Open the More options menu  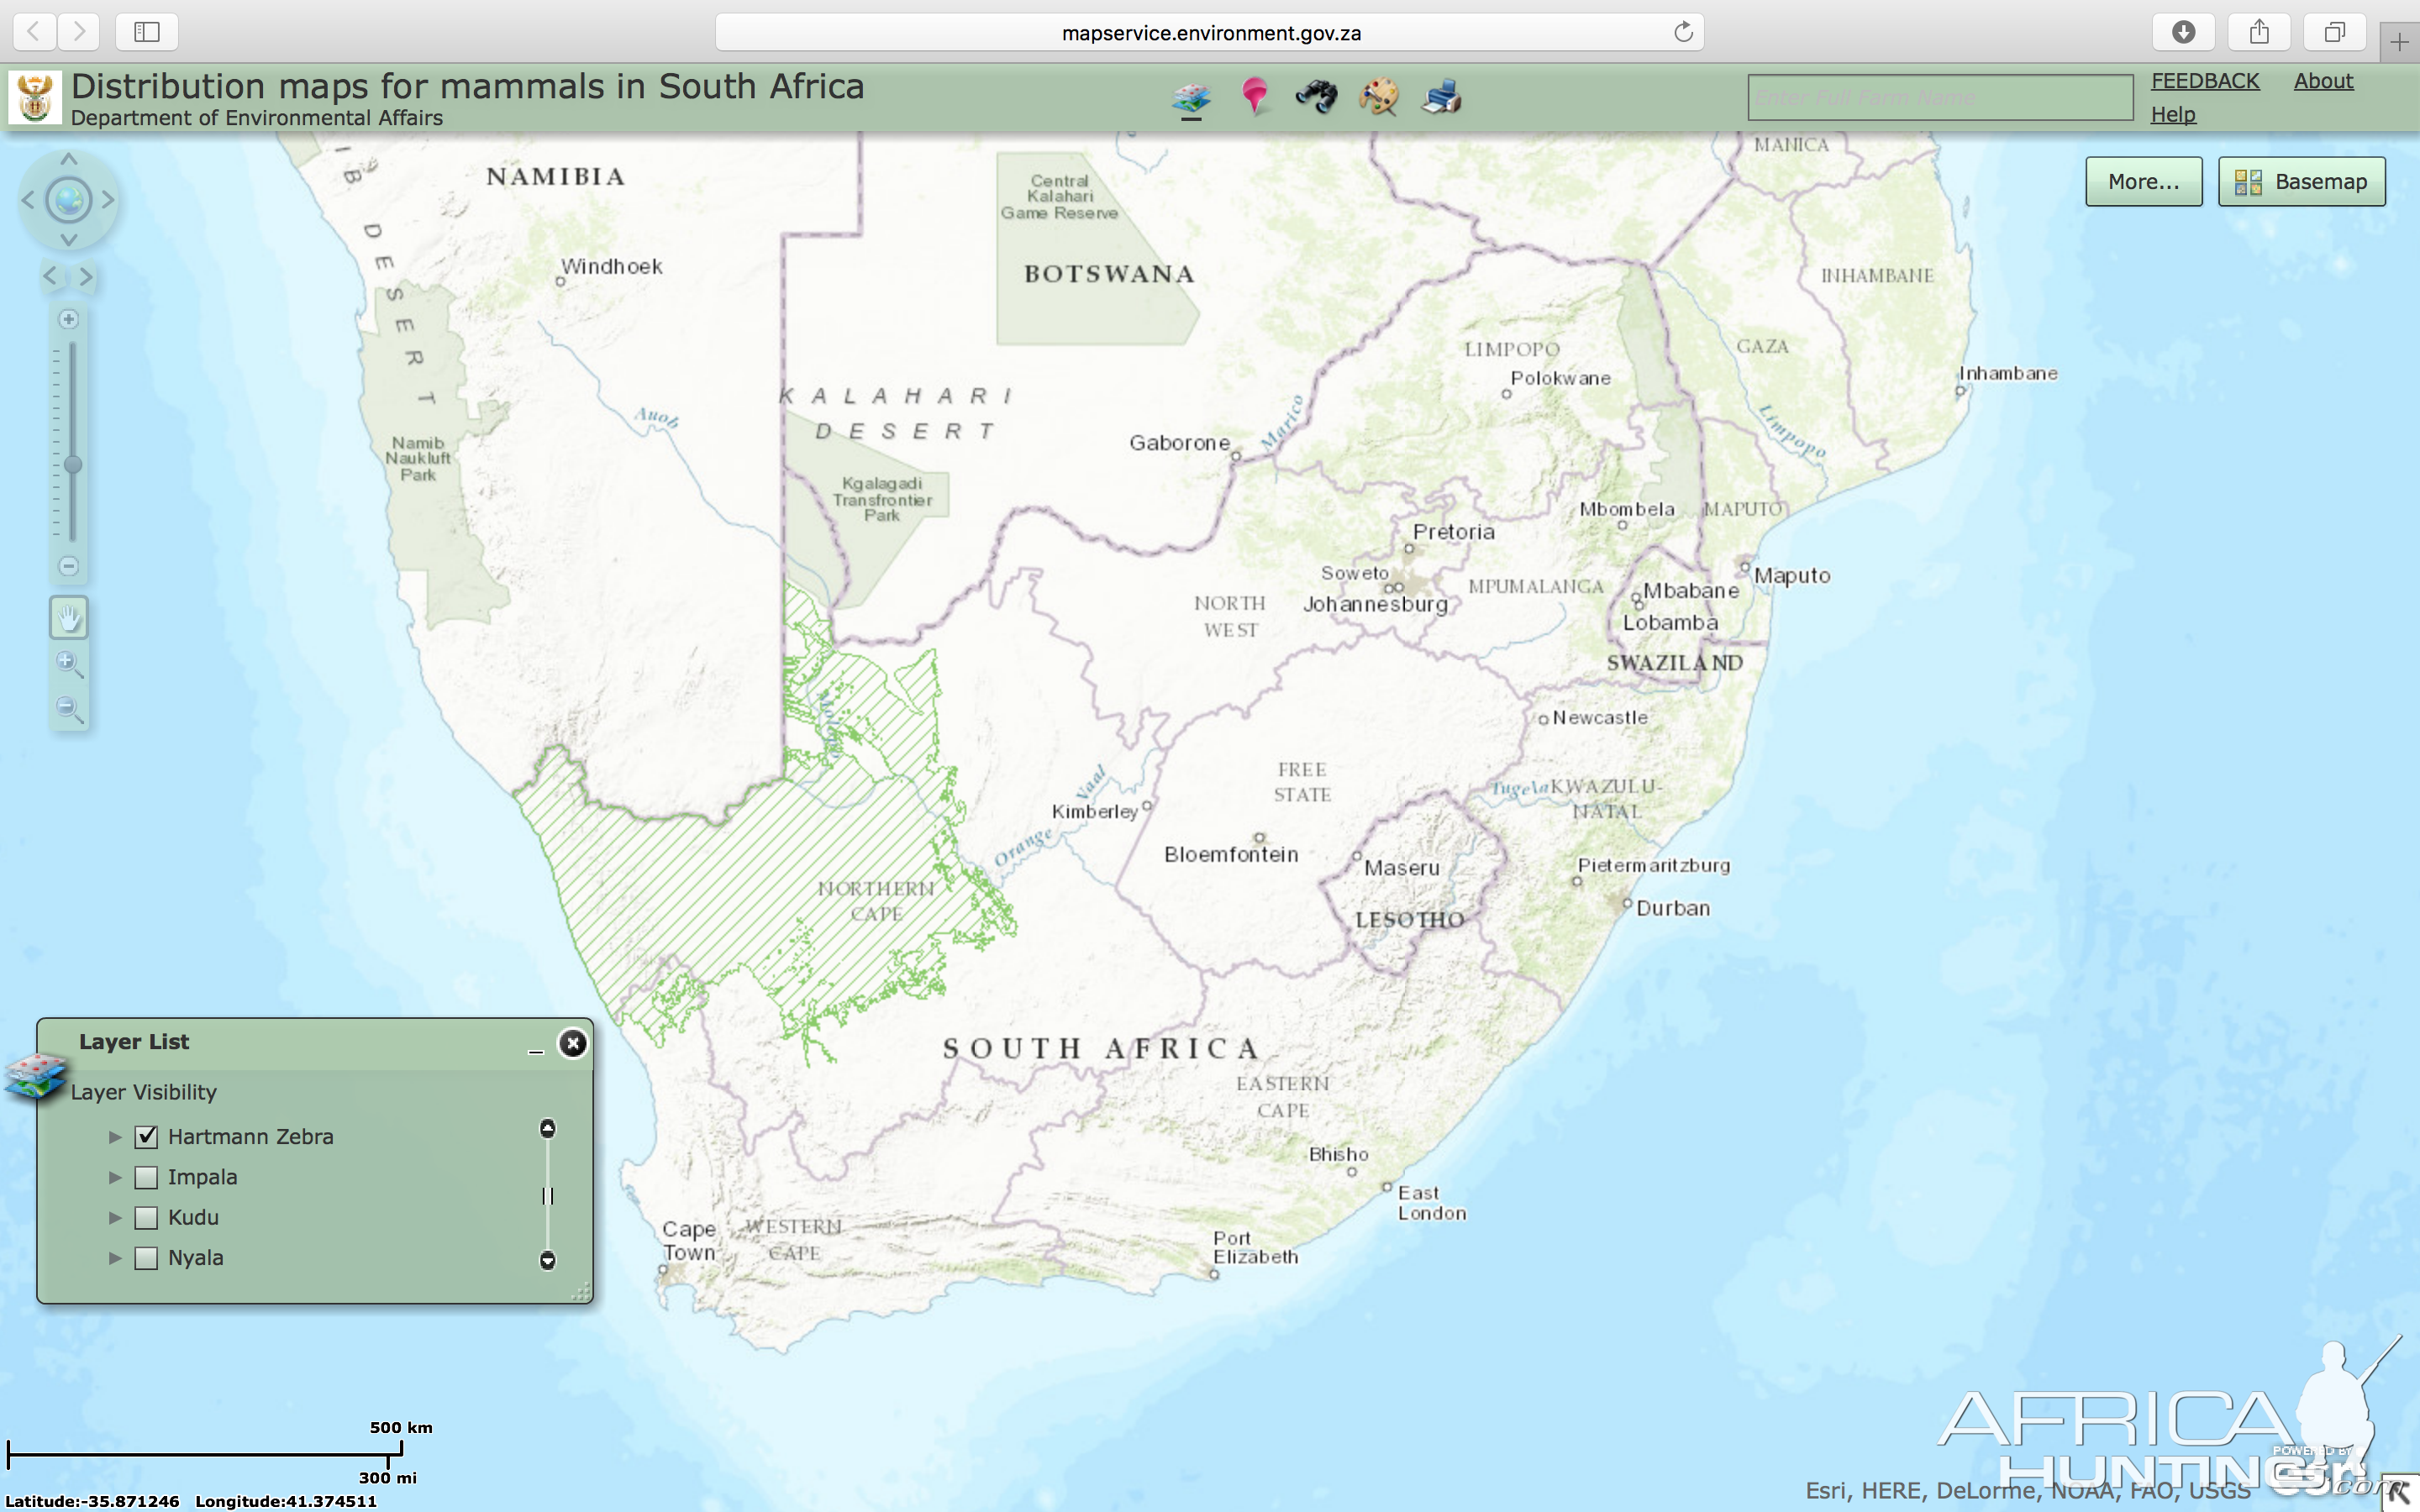(2143, 181)
